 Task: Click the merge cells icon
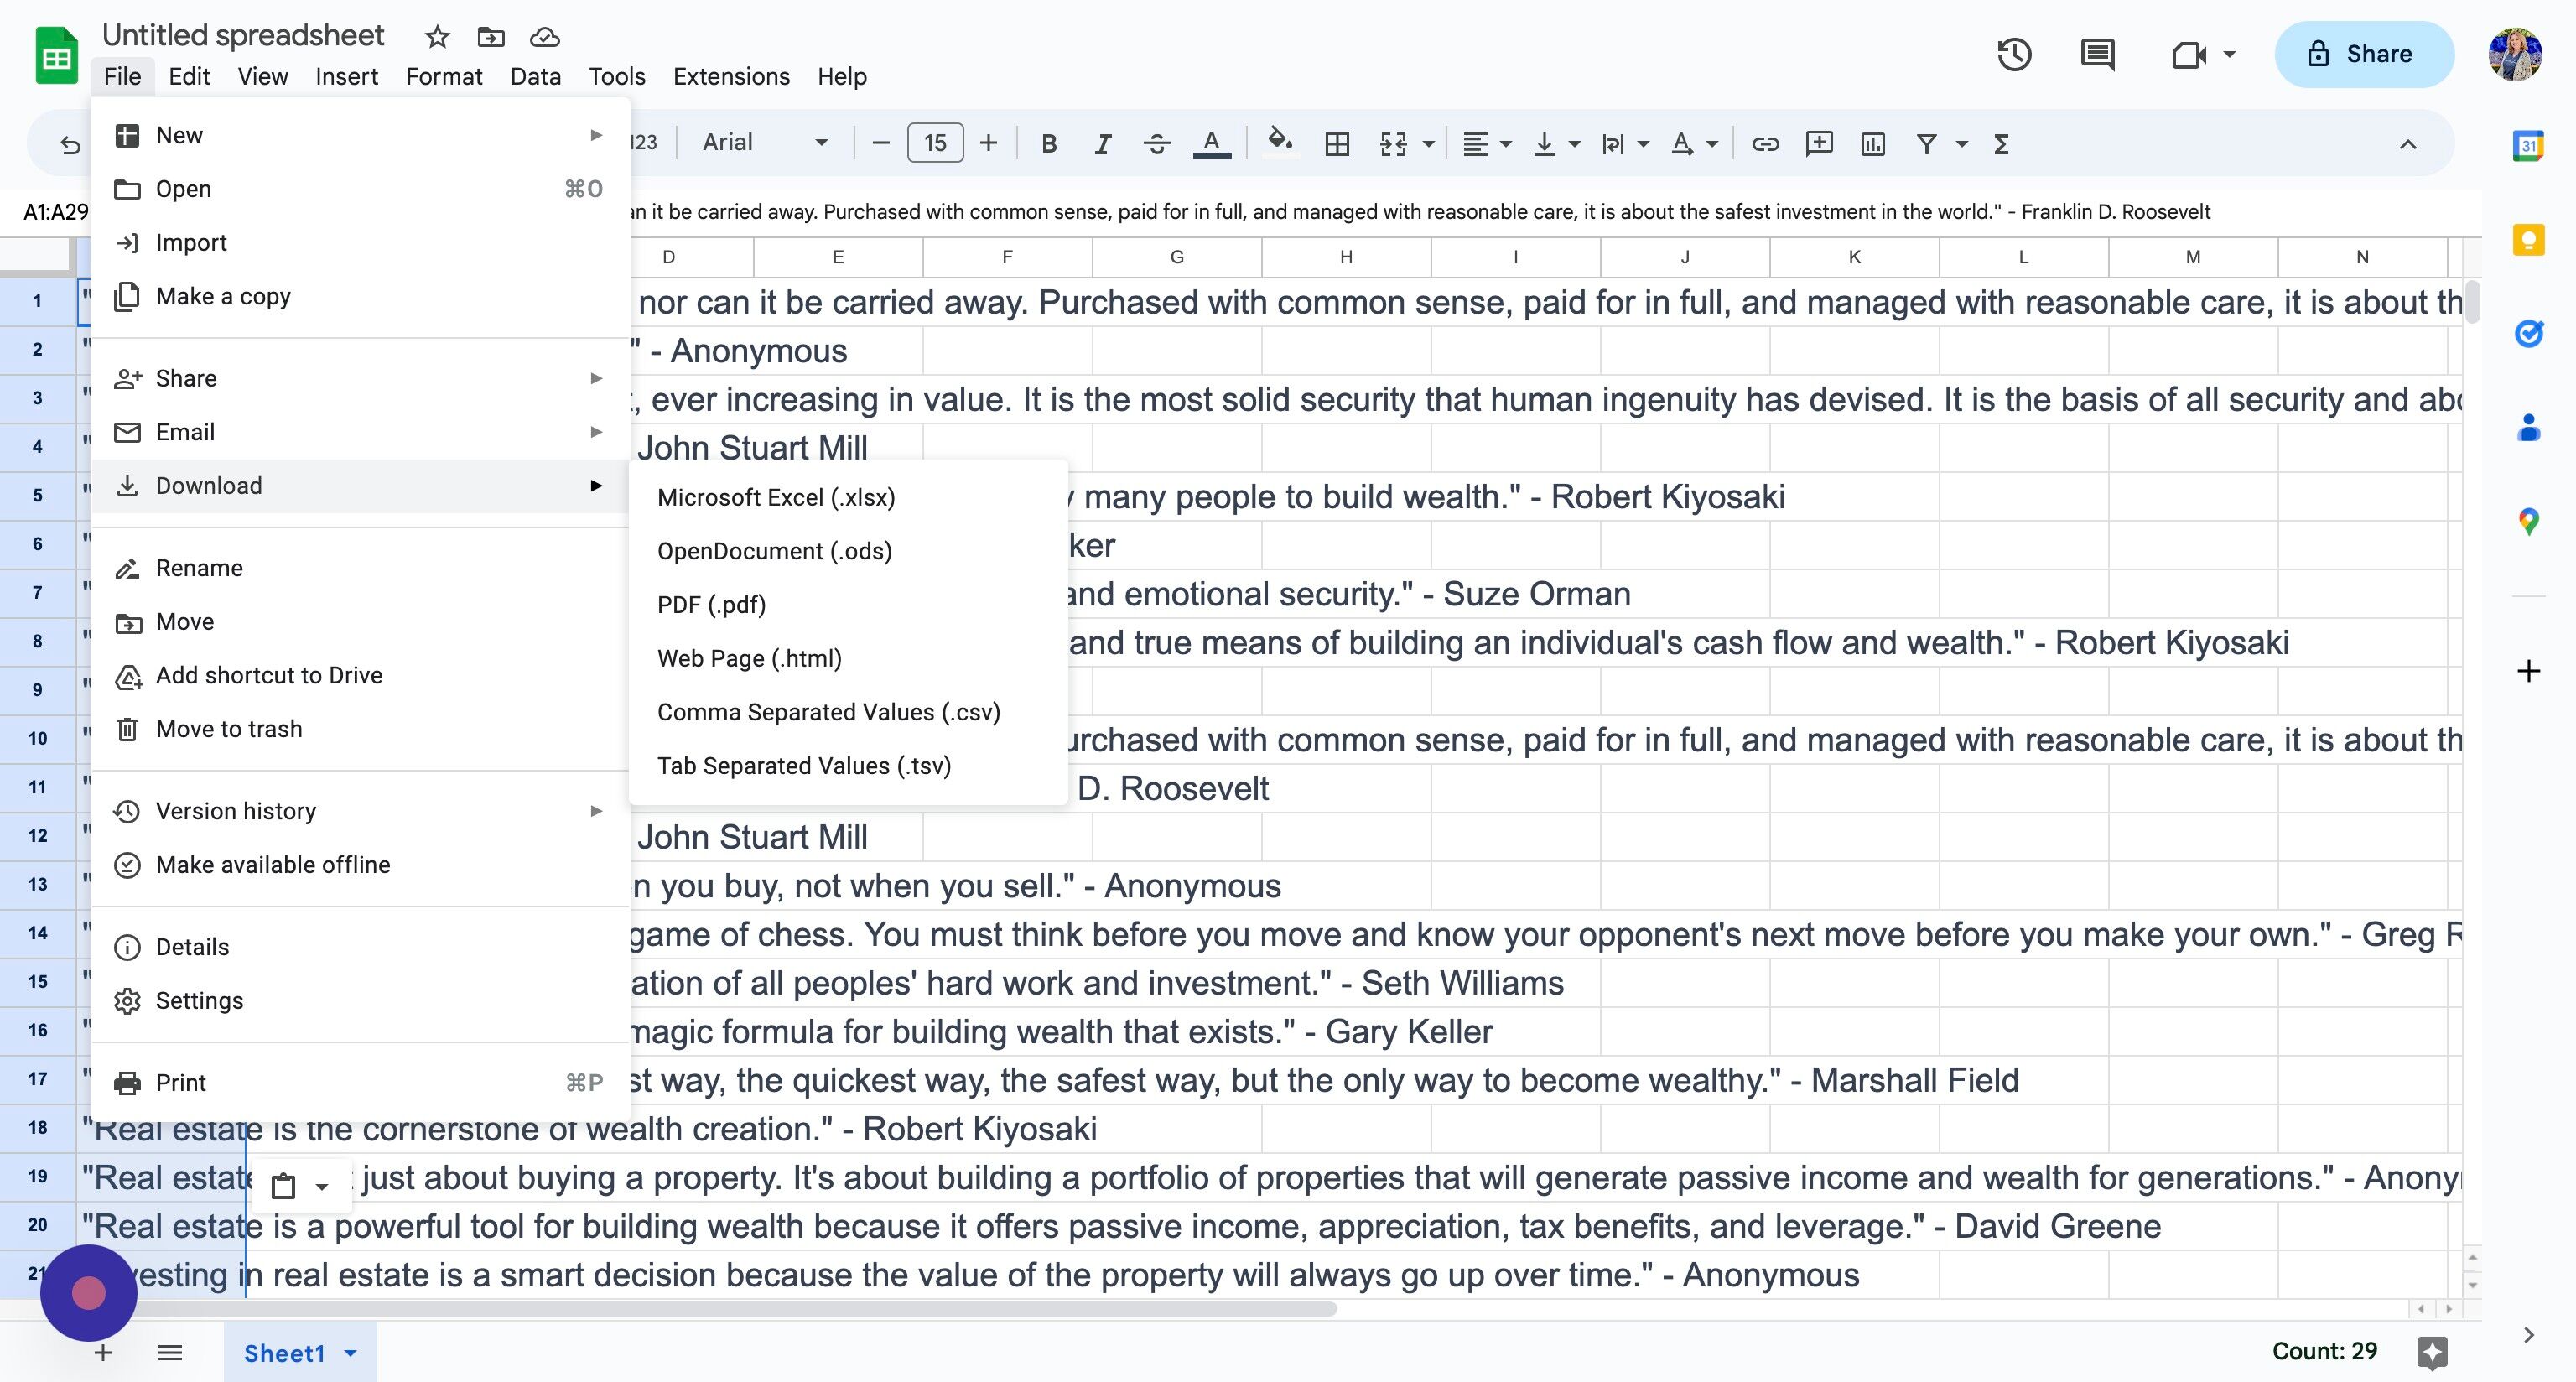click(1393, 144)
